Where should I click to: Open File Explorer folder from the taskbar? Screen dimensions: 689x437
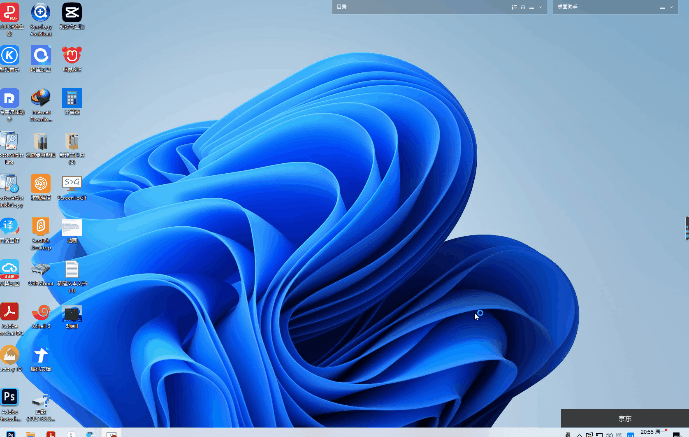click(x=31, y=433)
